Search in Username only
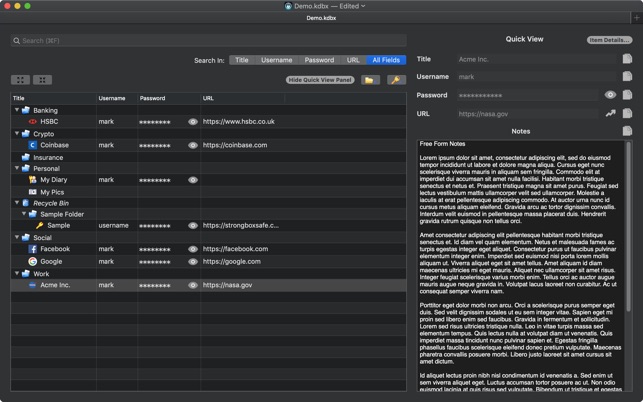643x402 pixels. (x=276, y=60)
